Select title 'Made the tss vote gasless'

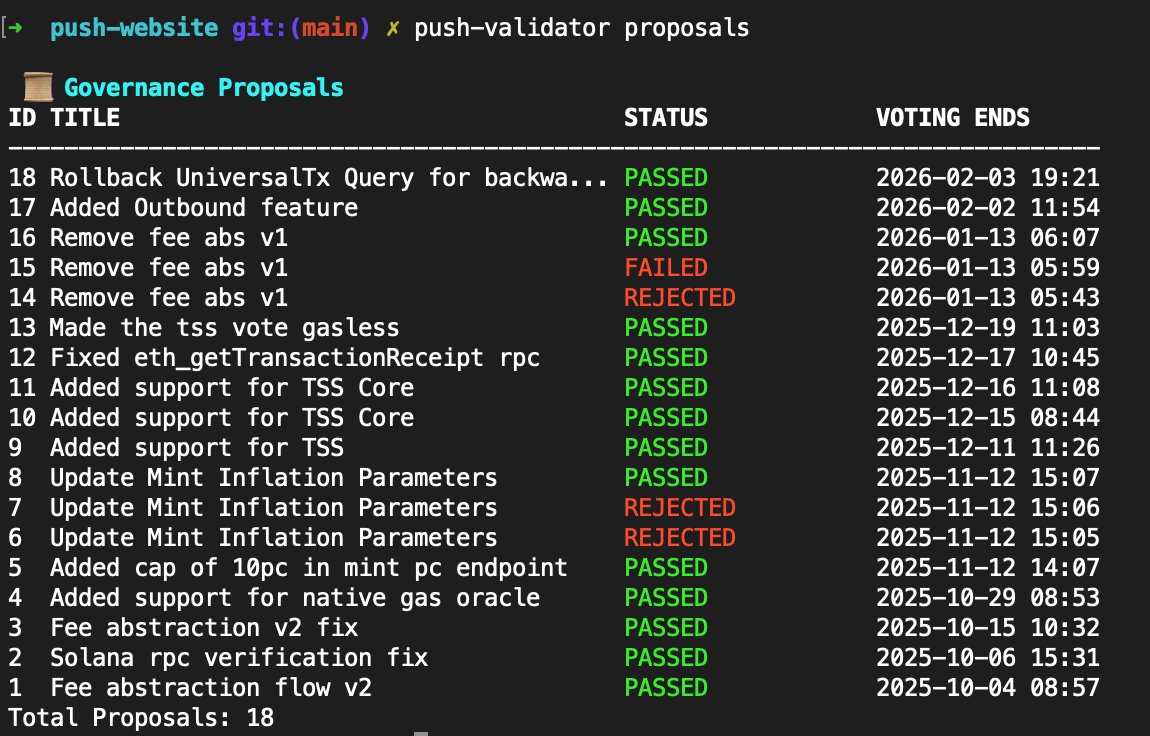[x=224, y=328]
